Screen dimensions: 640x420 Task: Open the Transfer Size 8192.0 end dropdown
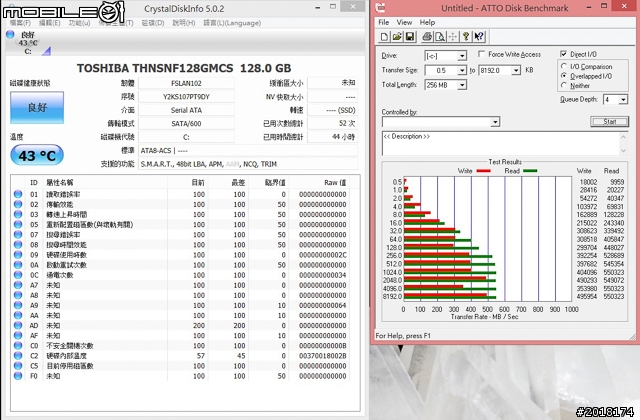516,71
